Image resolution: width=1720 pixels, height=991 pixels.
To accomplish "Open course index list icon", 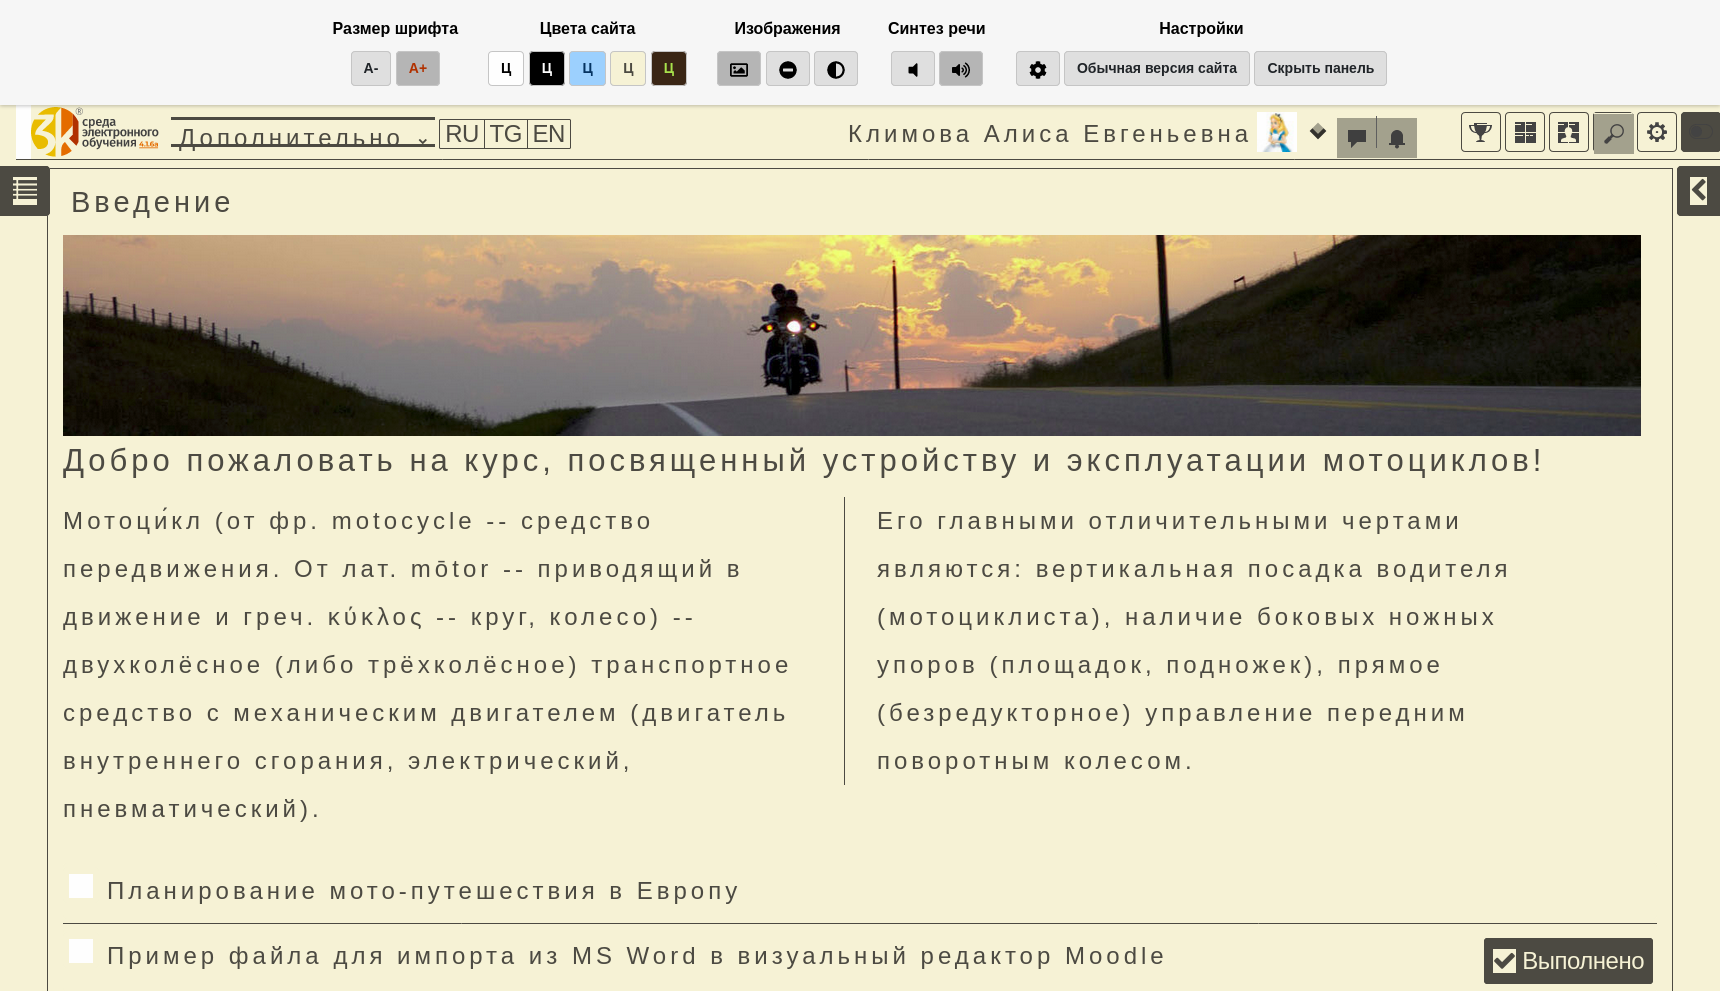I will (25, 190).
